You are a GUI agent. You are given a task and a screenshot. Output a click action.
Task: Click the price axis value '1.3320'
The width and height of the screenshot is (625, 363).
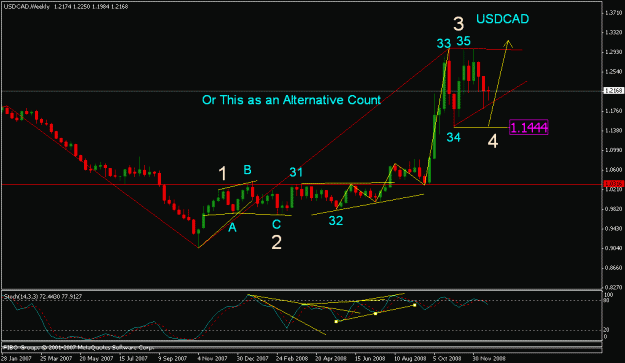(614, 32)
